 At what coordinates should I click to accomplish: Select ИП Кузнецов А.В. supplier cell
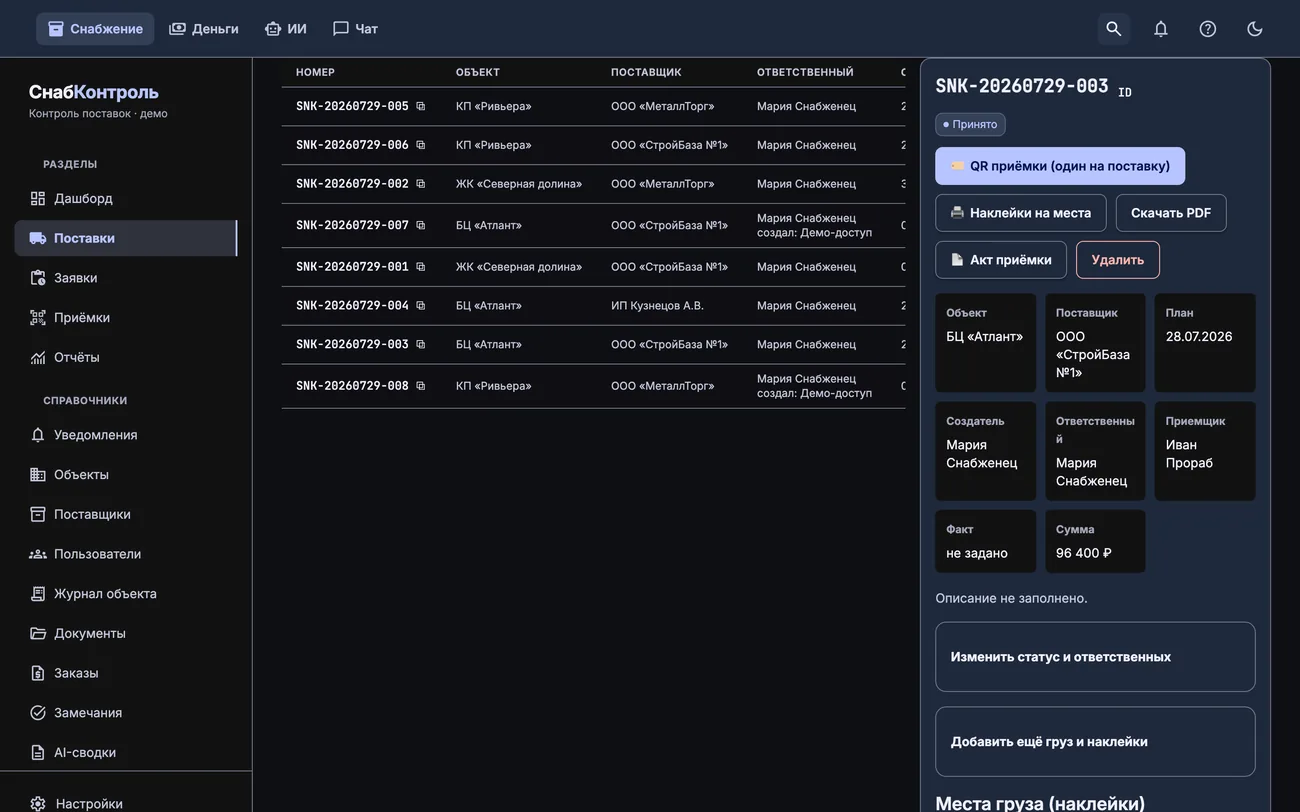[657, 306]
